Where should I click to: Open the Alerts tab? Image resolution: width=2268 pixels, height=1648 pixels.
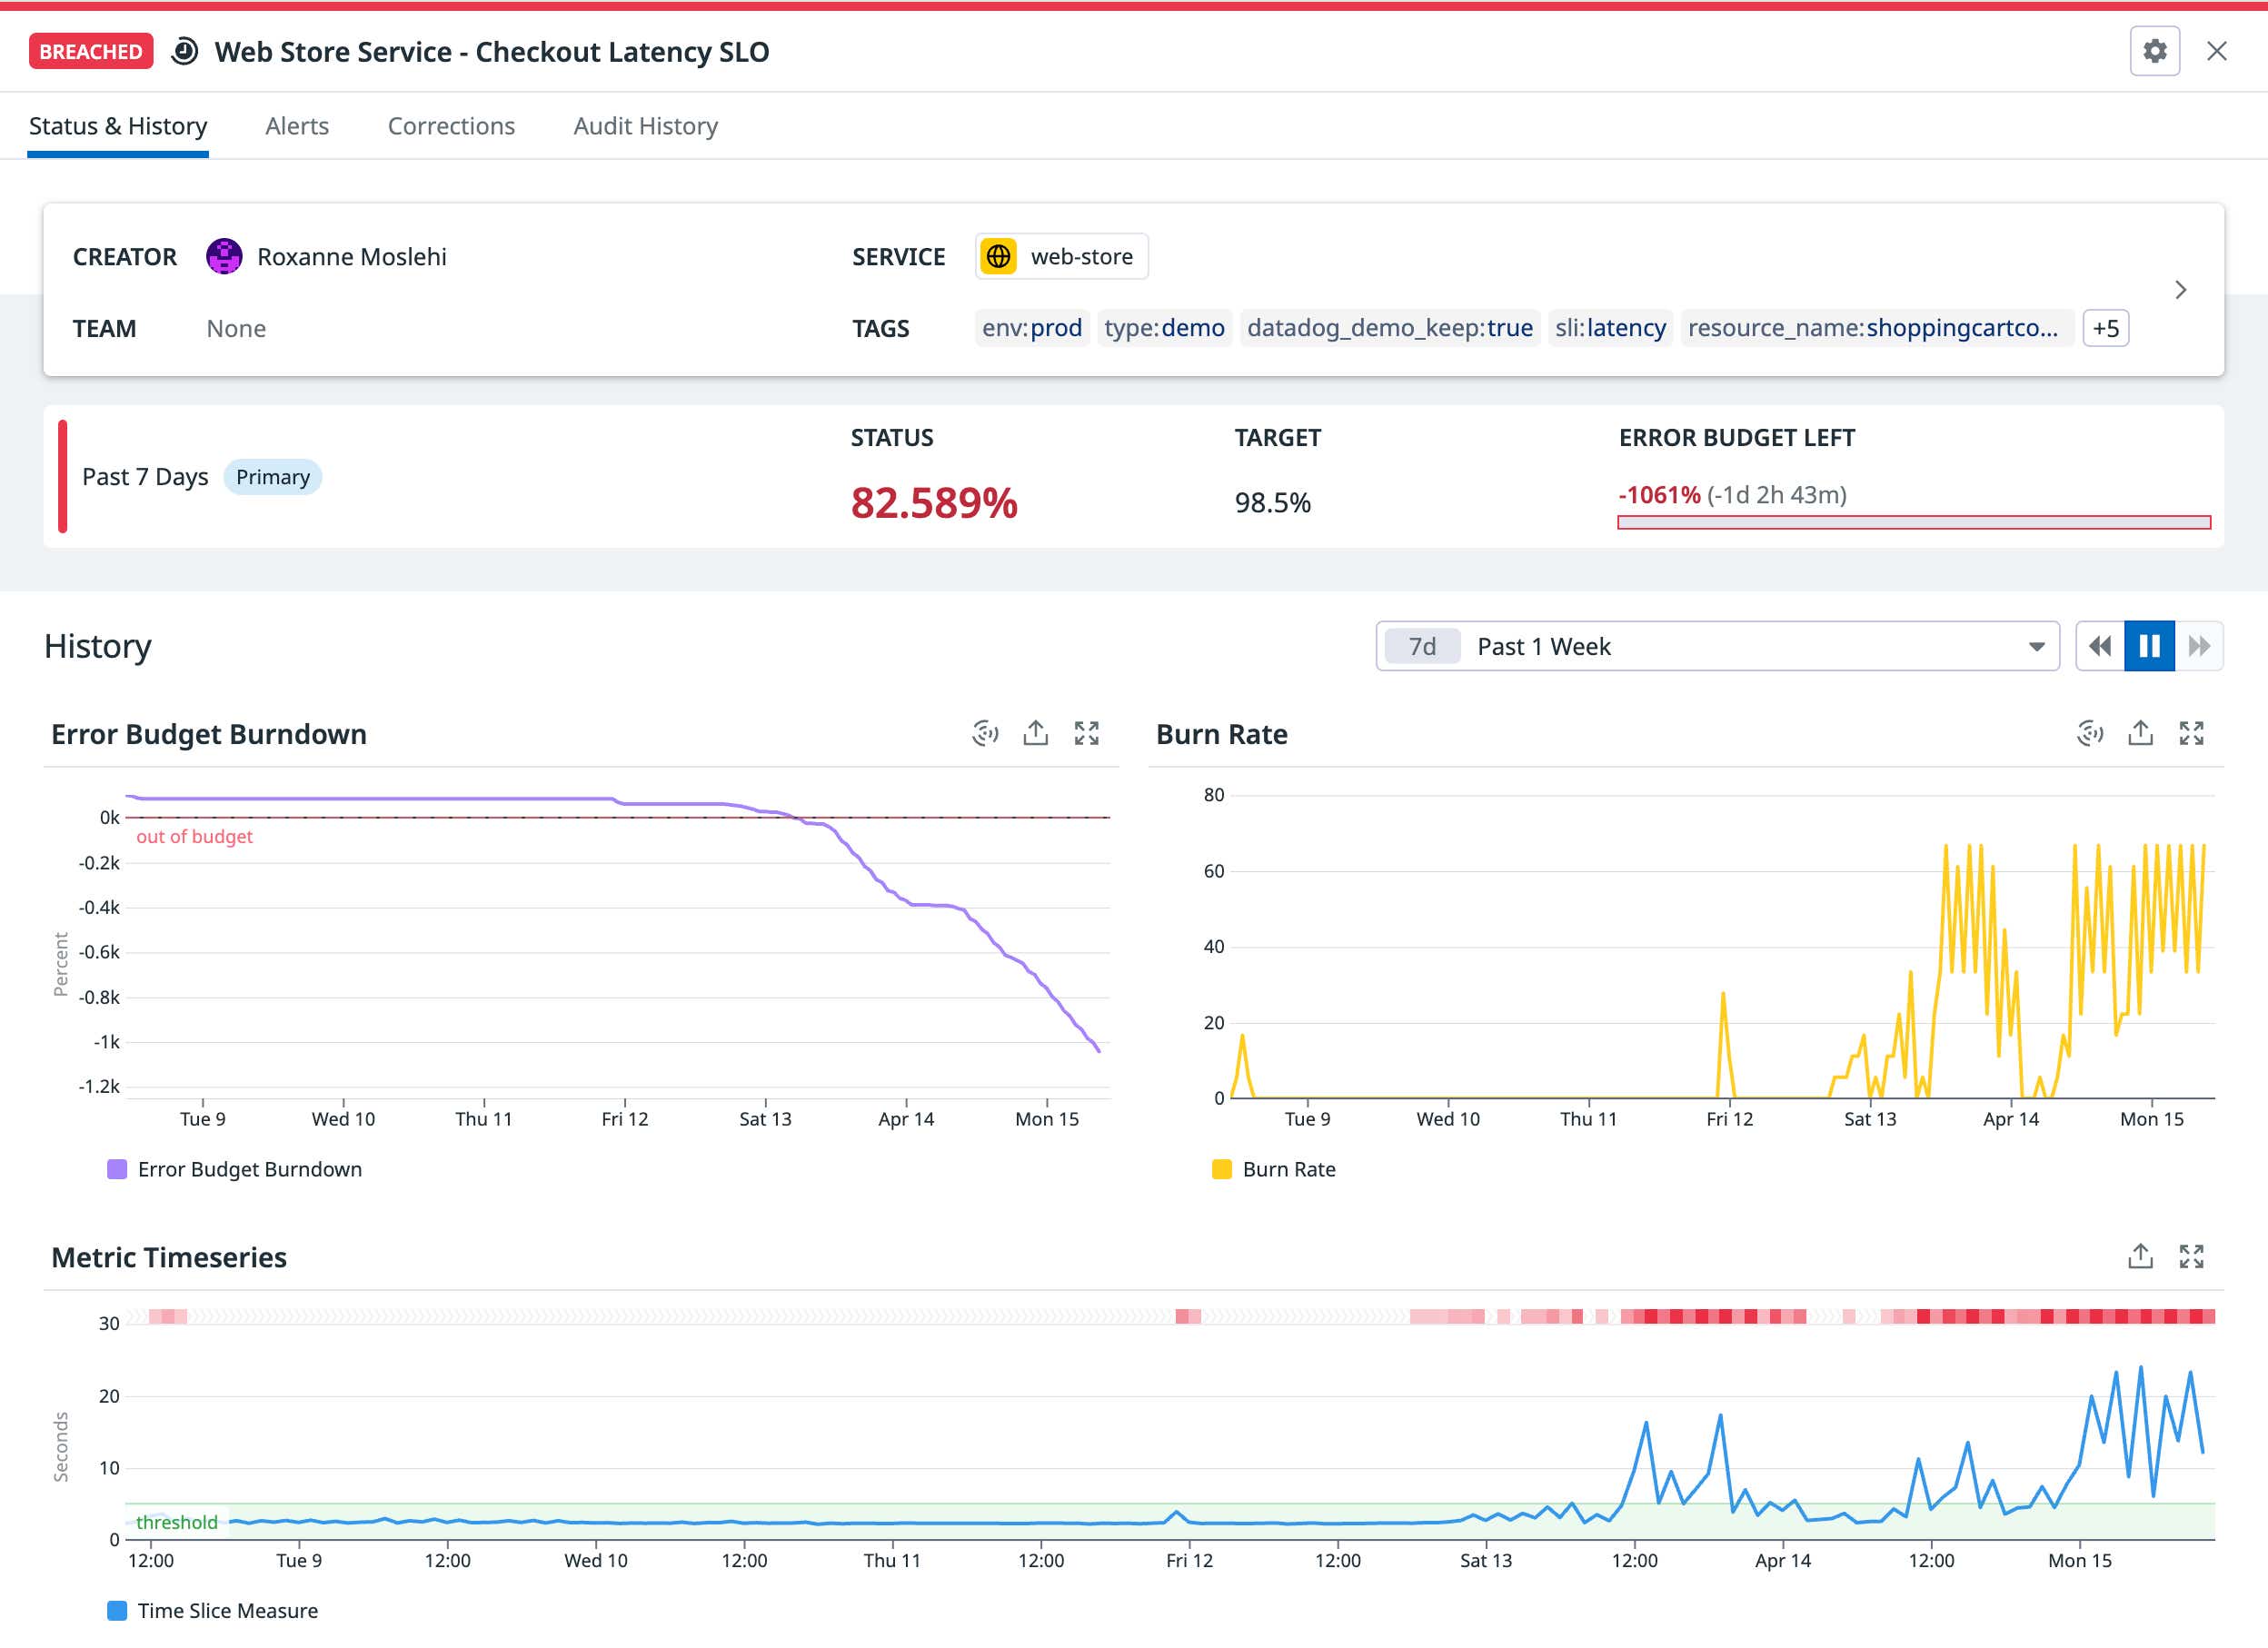[297, 126]
